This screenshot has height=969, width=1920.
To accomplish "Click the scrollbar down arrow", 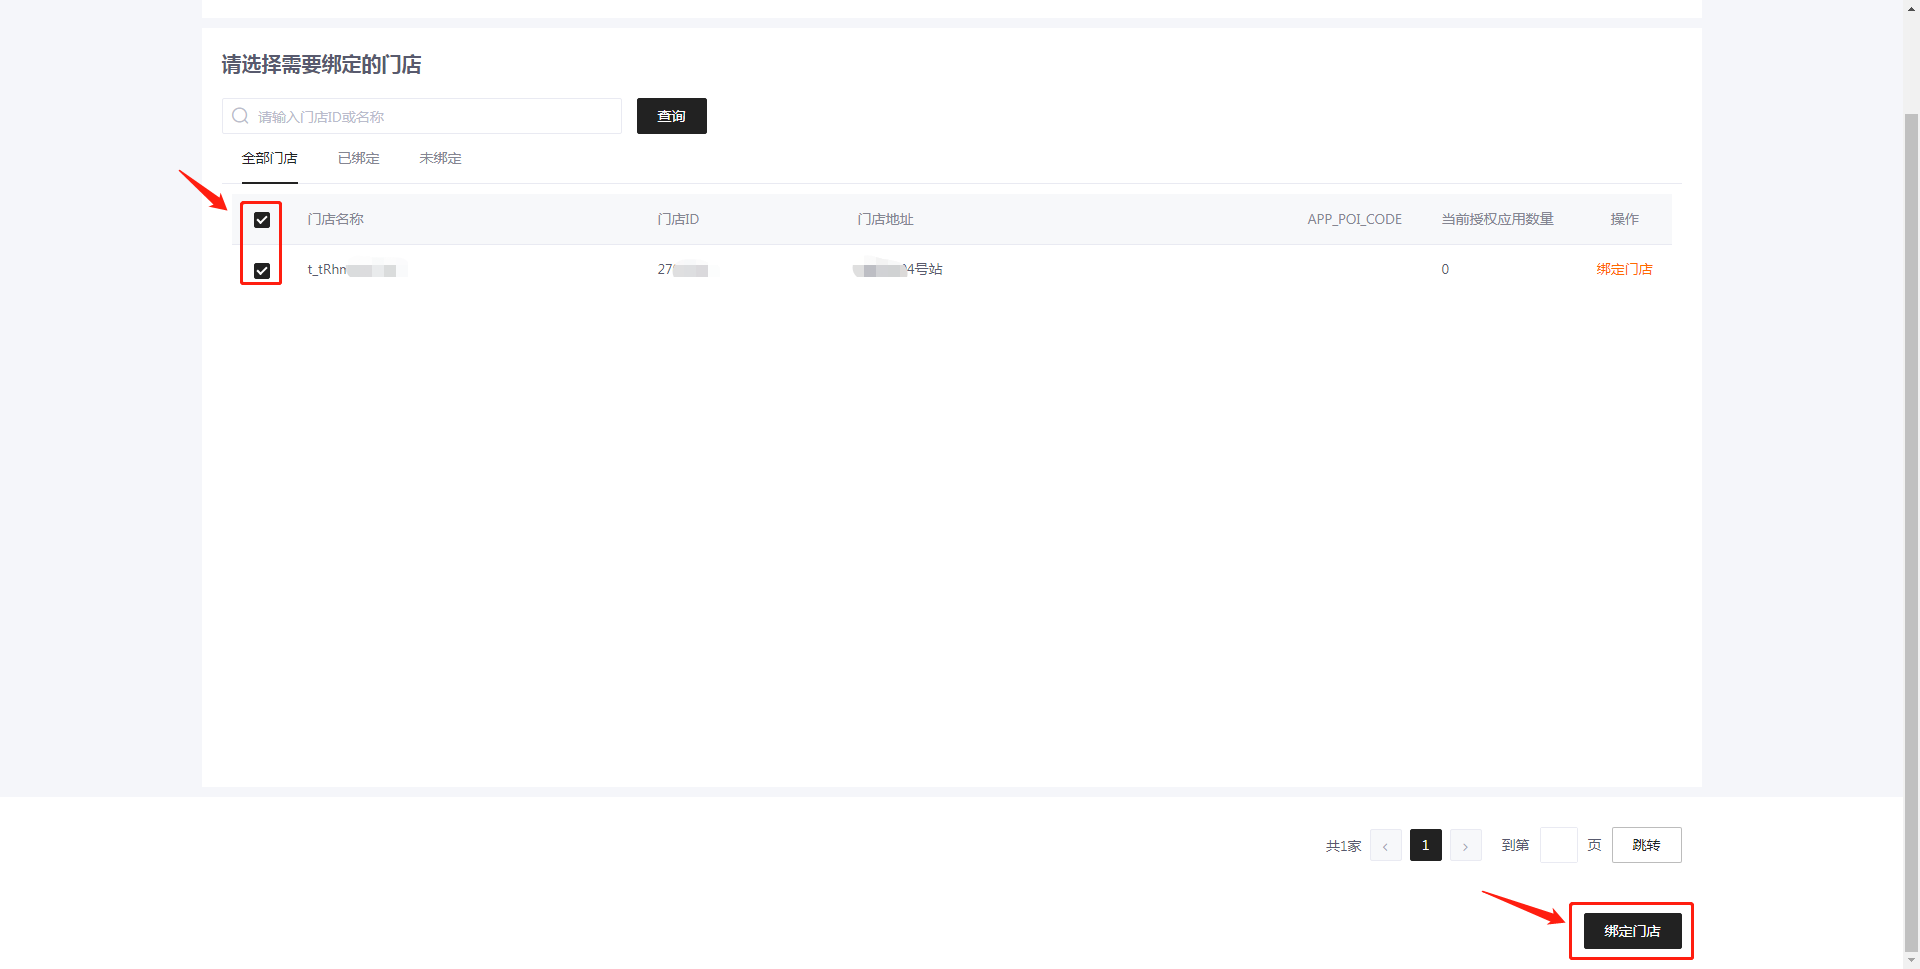I will (x=1911, y=961).
